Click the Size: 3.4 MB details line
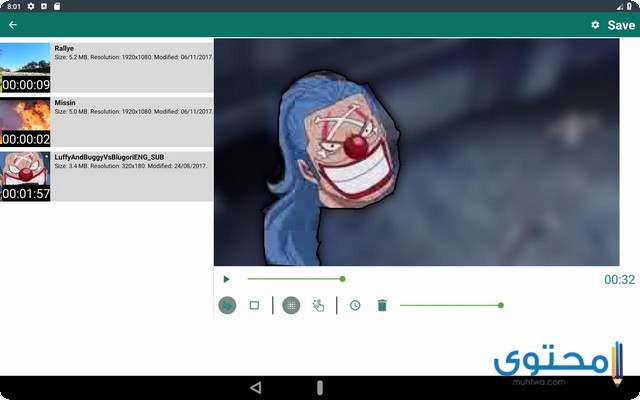The height and width of the screenshot is (400, 640). 131,166
